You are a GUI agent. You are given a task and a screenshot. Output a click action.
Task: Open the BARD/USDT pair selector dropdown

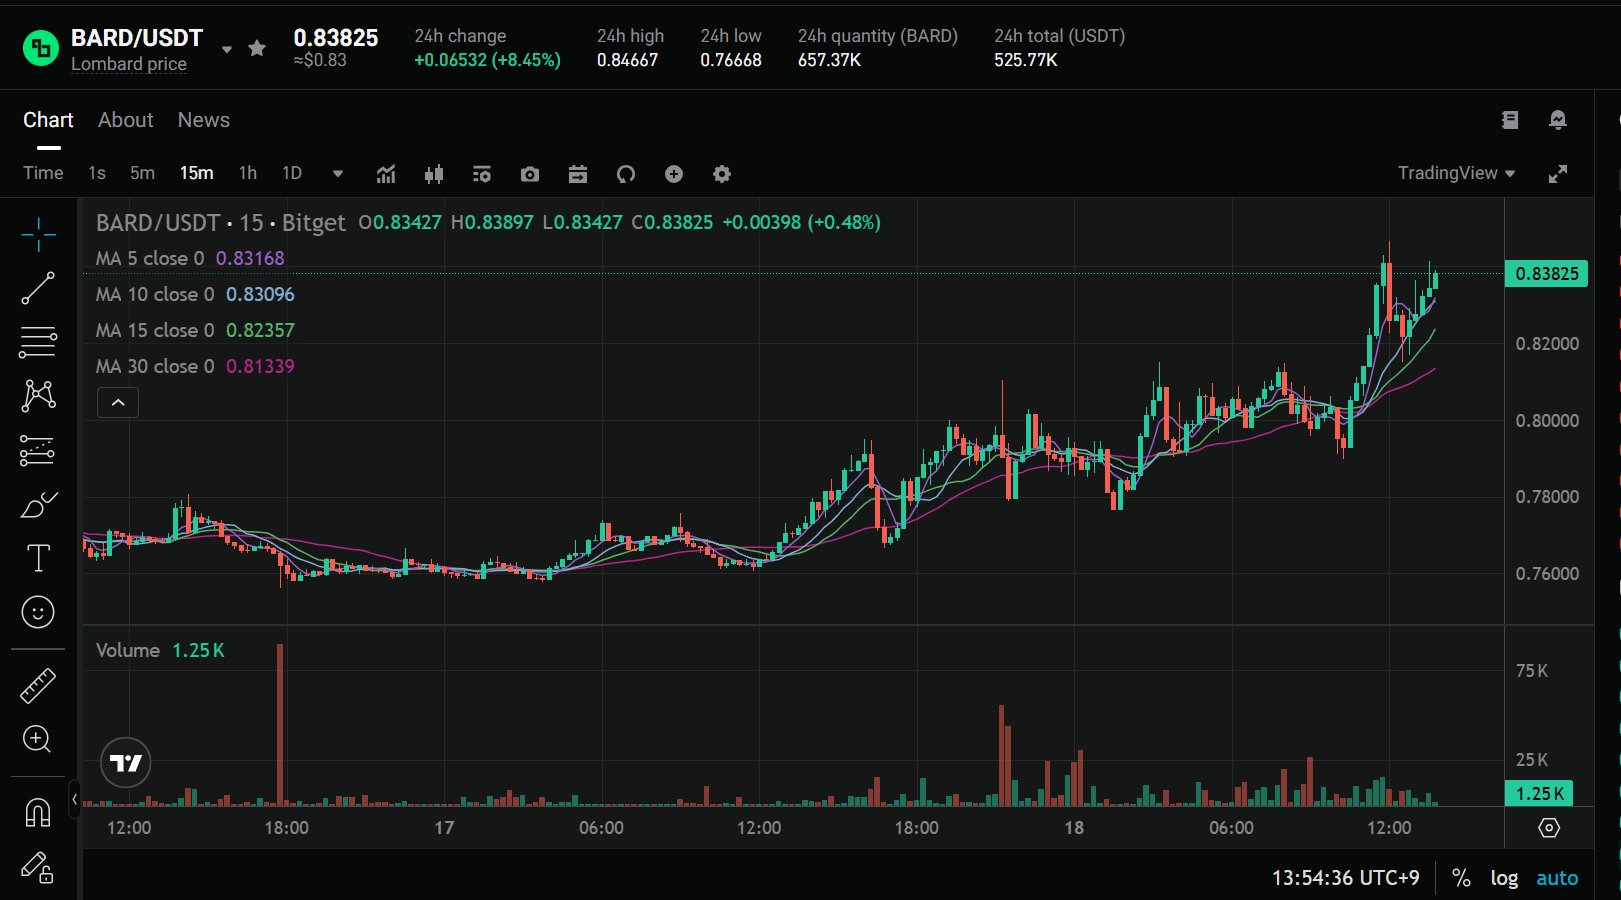point(227,49)
